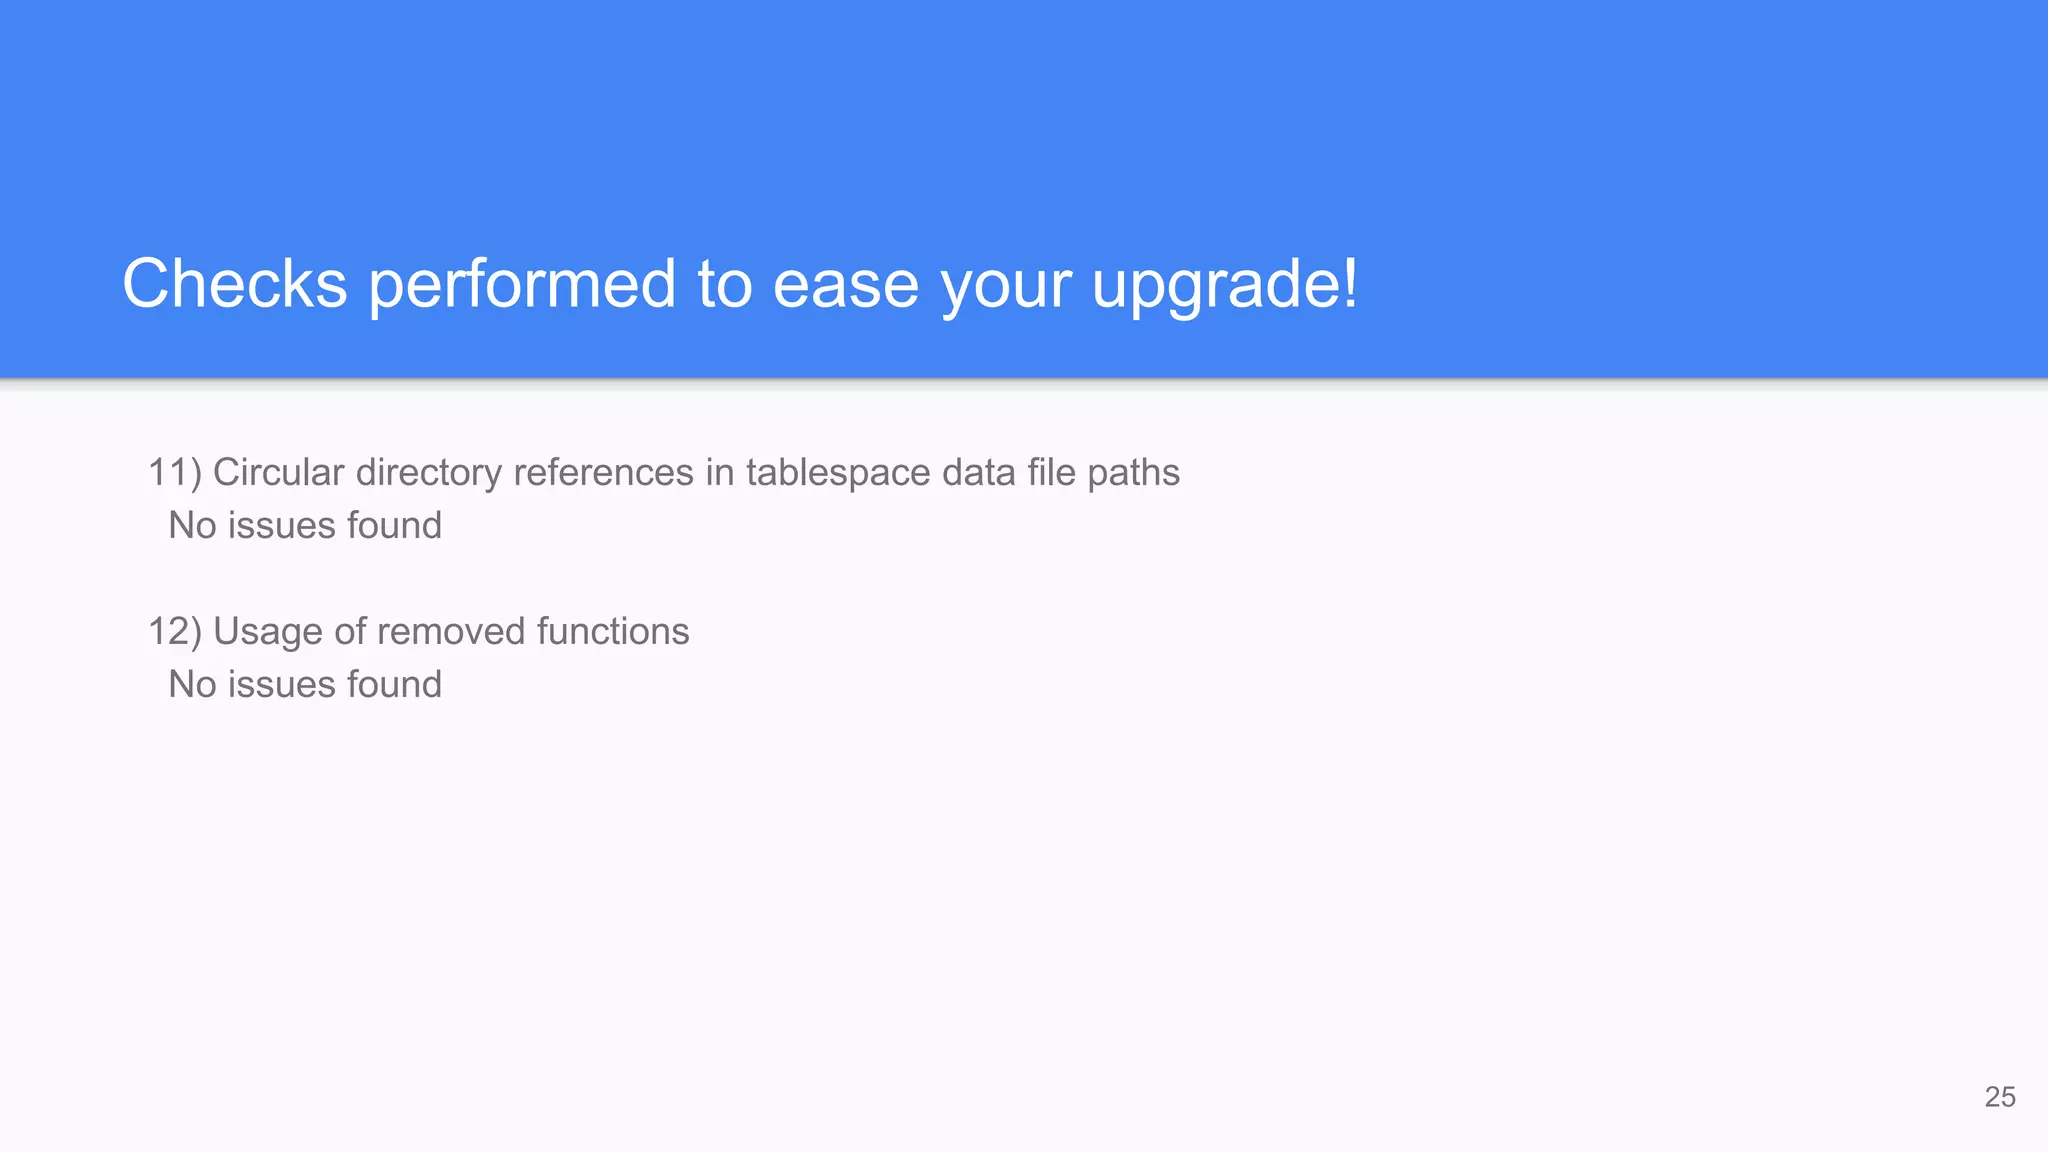Image resolution: width=2048 pixels, height=1152 pixels.
Task: Select the word 'Checks' in the title
Action: pyautogui.click(x=235, y=283)
